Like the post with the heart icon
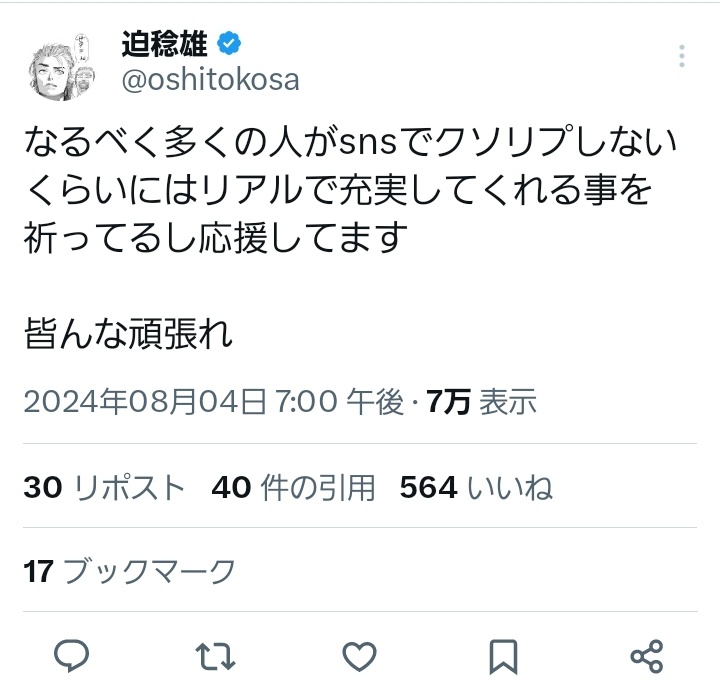 pyautogui.click(x=360, y=656)
